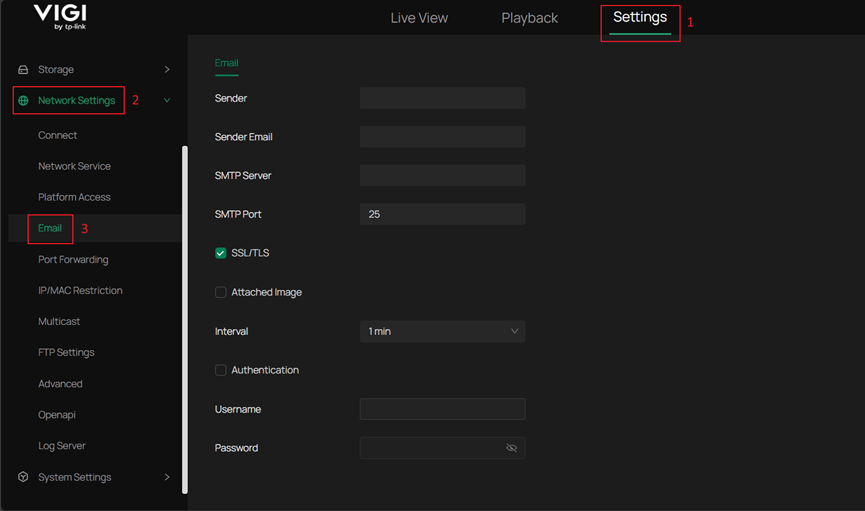Toggle password visibility eye icon

[x=511, y=448]
